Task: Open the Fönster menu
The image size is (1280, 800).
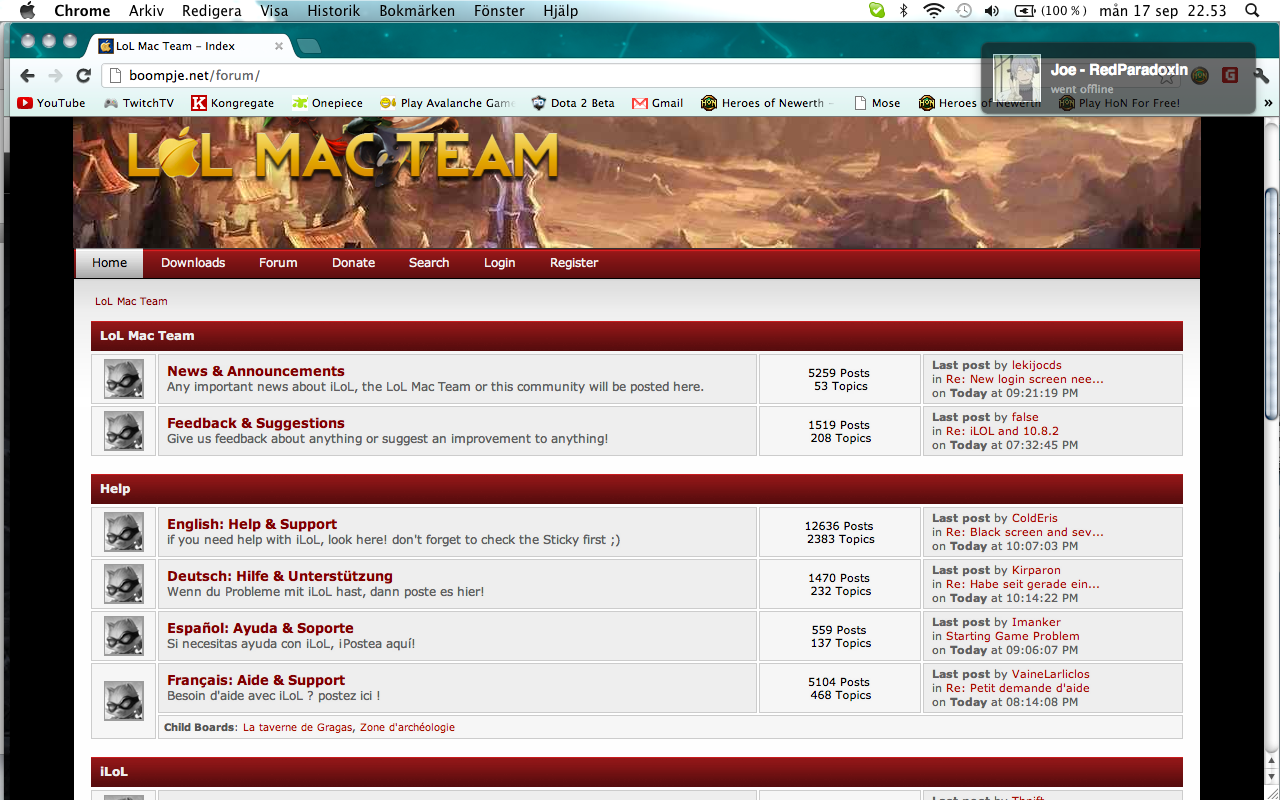Action: pyautogui.click(x=499, y=11)
